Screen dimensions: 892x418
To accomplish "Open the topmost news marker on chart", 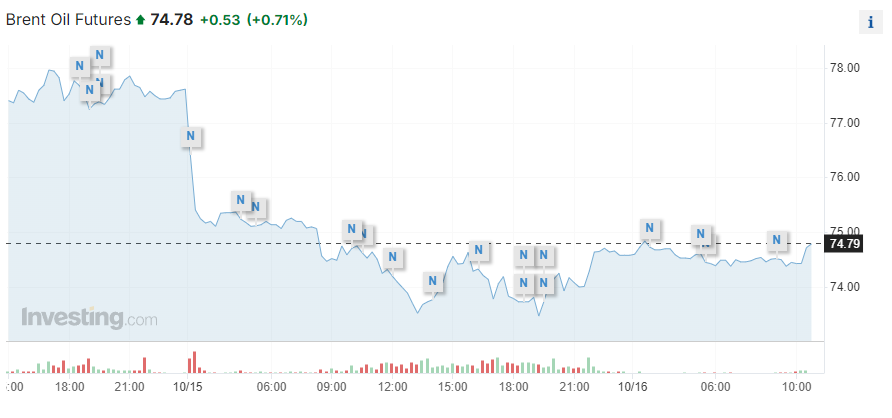I will [100, 54].
